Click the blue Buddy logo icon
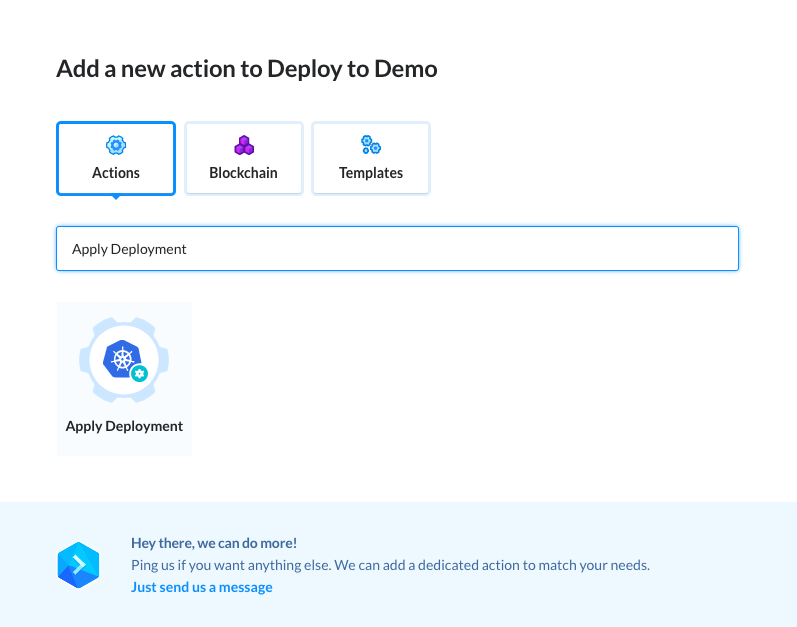Image resolution: width=797 pixels, height=627 pixels. [78, 565]
